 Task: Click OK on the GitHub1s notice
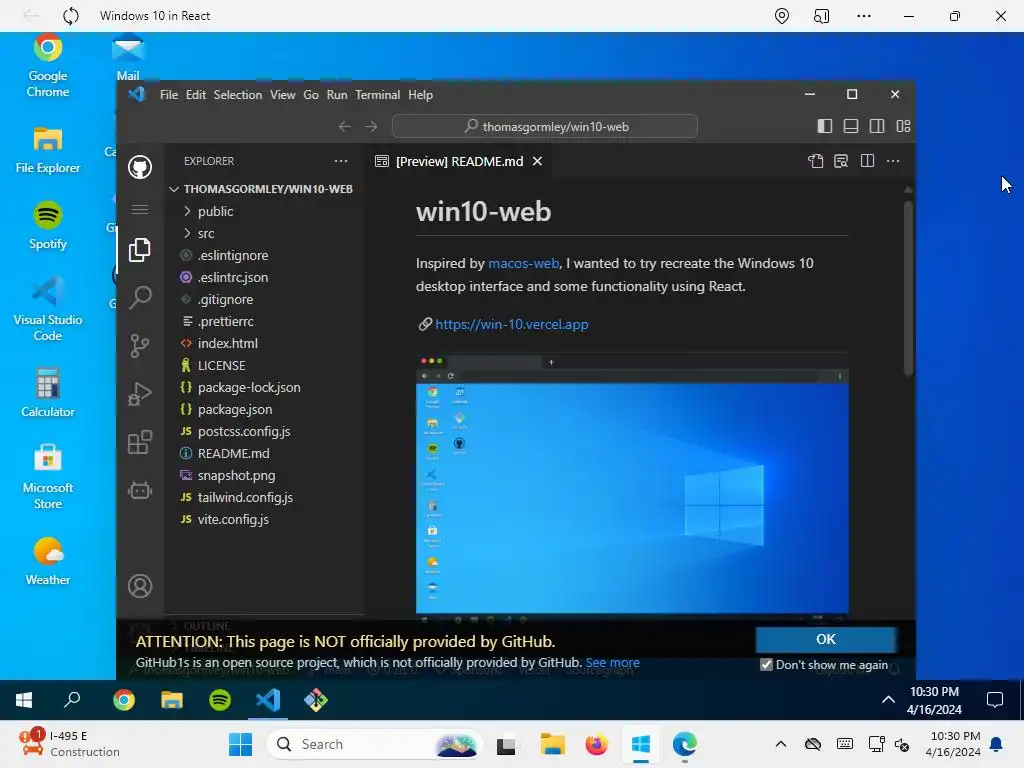[x=826, y=639]
